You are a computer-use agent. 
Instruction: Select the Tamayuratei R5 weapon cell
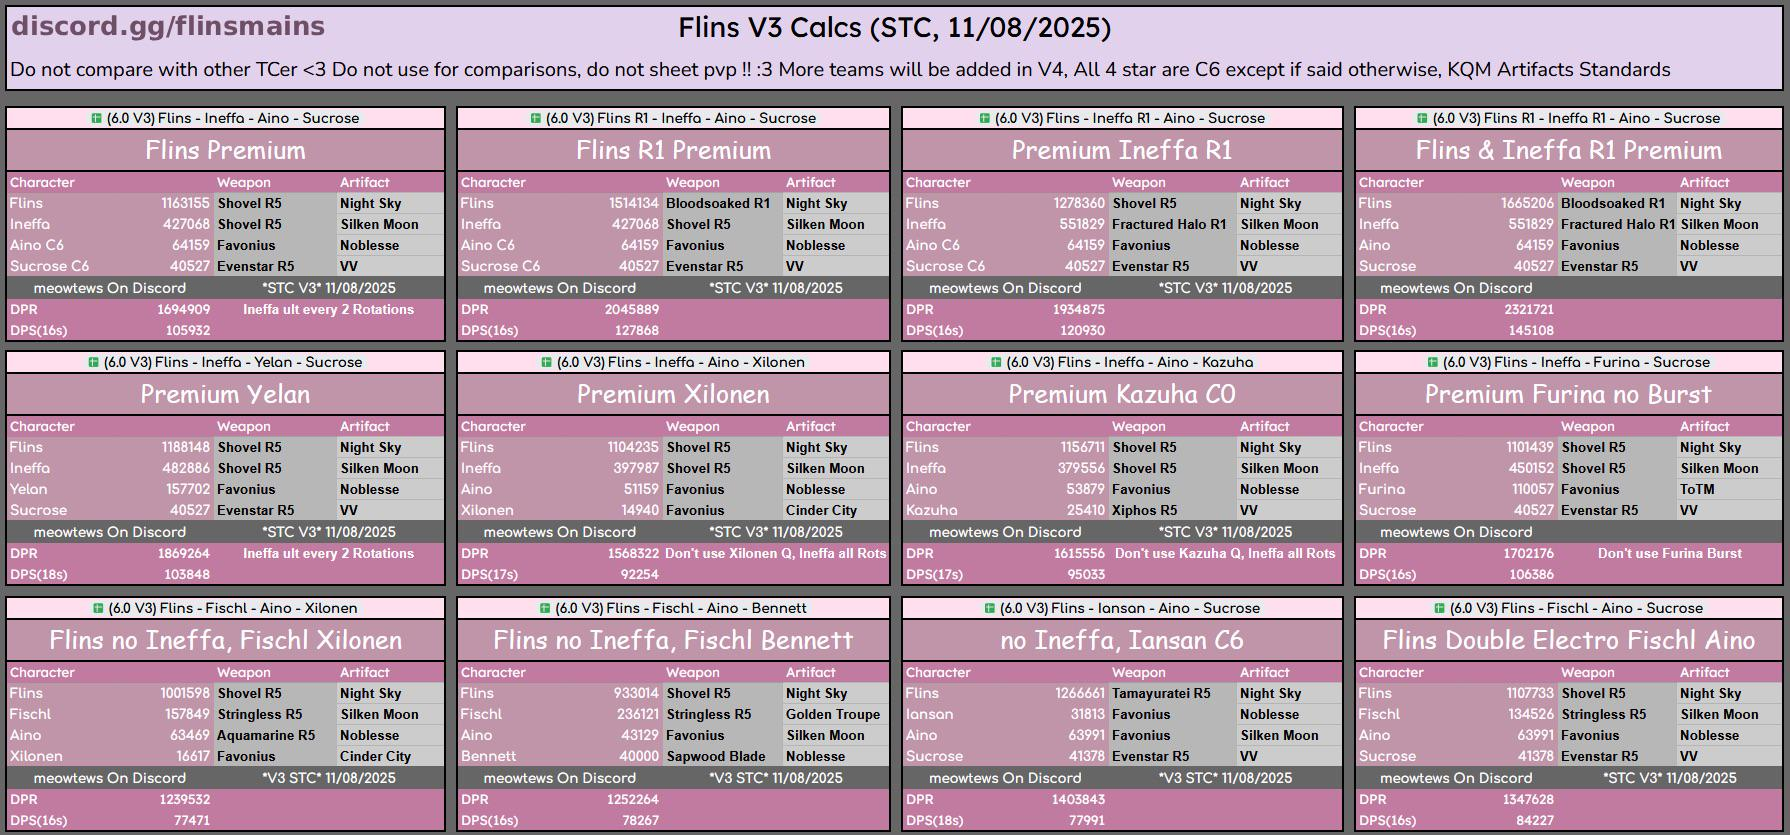[1161, 693]
